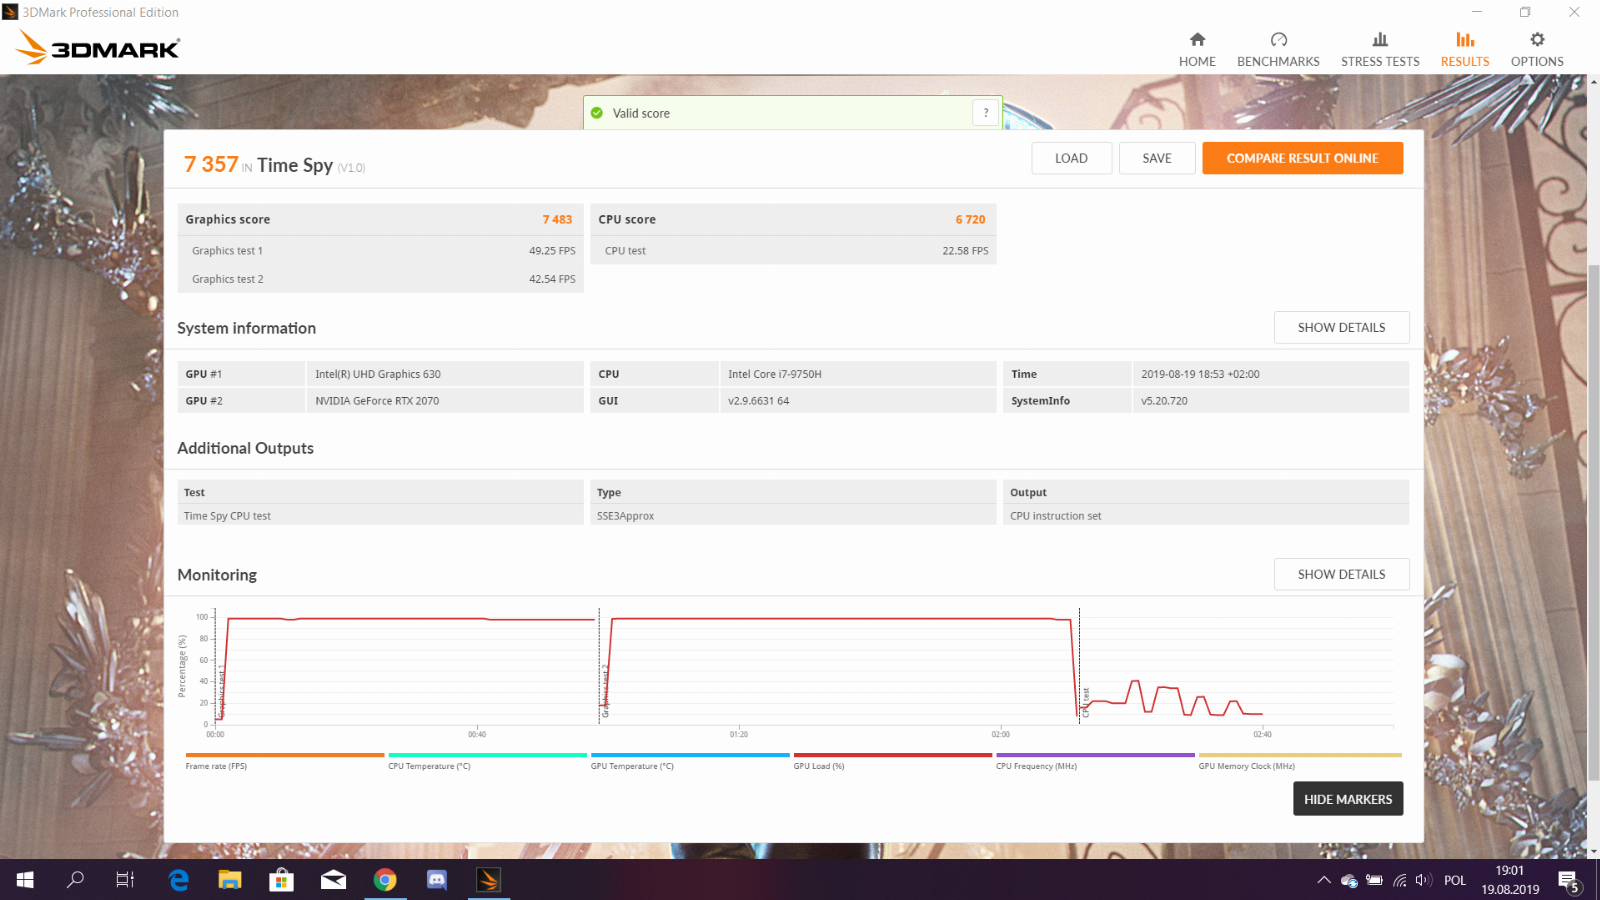This screenshot has height=900, width=1600.
Task: Toggle Frame rate (FPS) graph legend
Action: 284,761
